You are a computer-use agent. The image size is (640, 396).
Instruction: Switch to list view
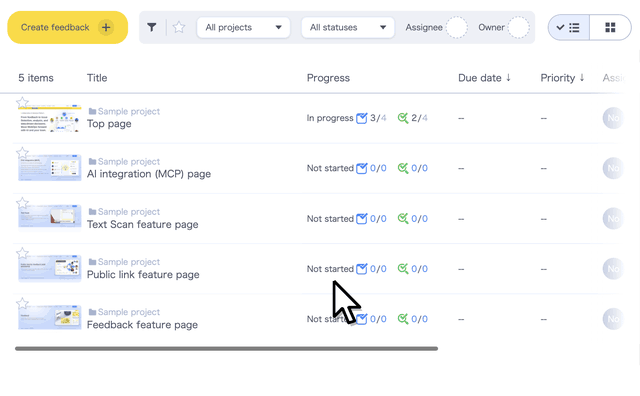(569, 27)
